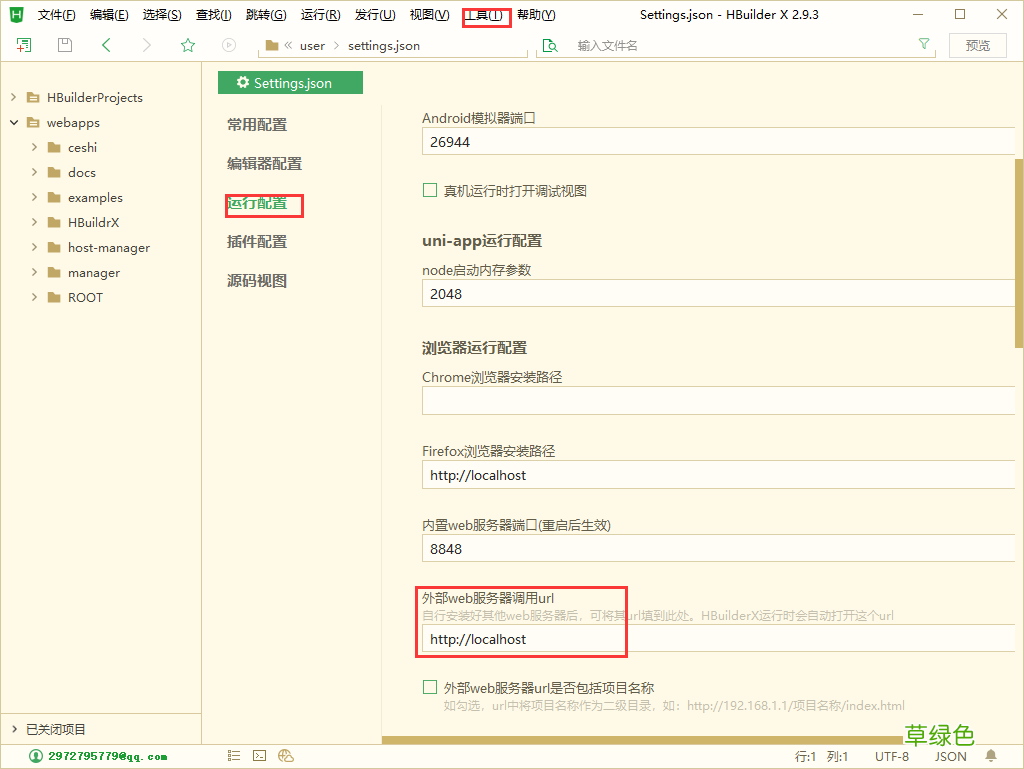Open file search using the magnifier icon
This screenshot has height=769, width=1024.
551,45
